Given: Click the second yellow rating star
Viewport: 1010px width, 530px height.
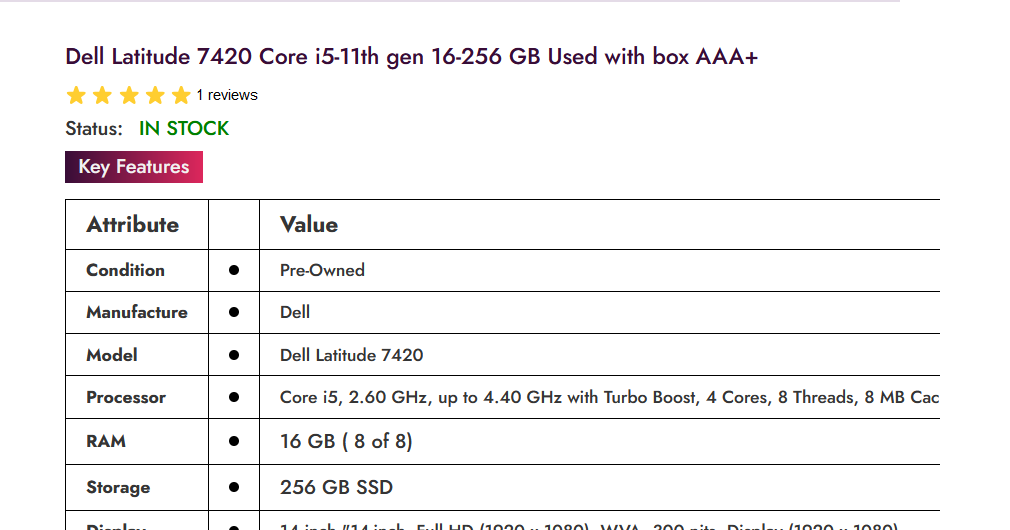Looking at the screenshot, I should [102, 96].
